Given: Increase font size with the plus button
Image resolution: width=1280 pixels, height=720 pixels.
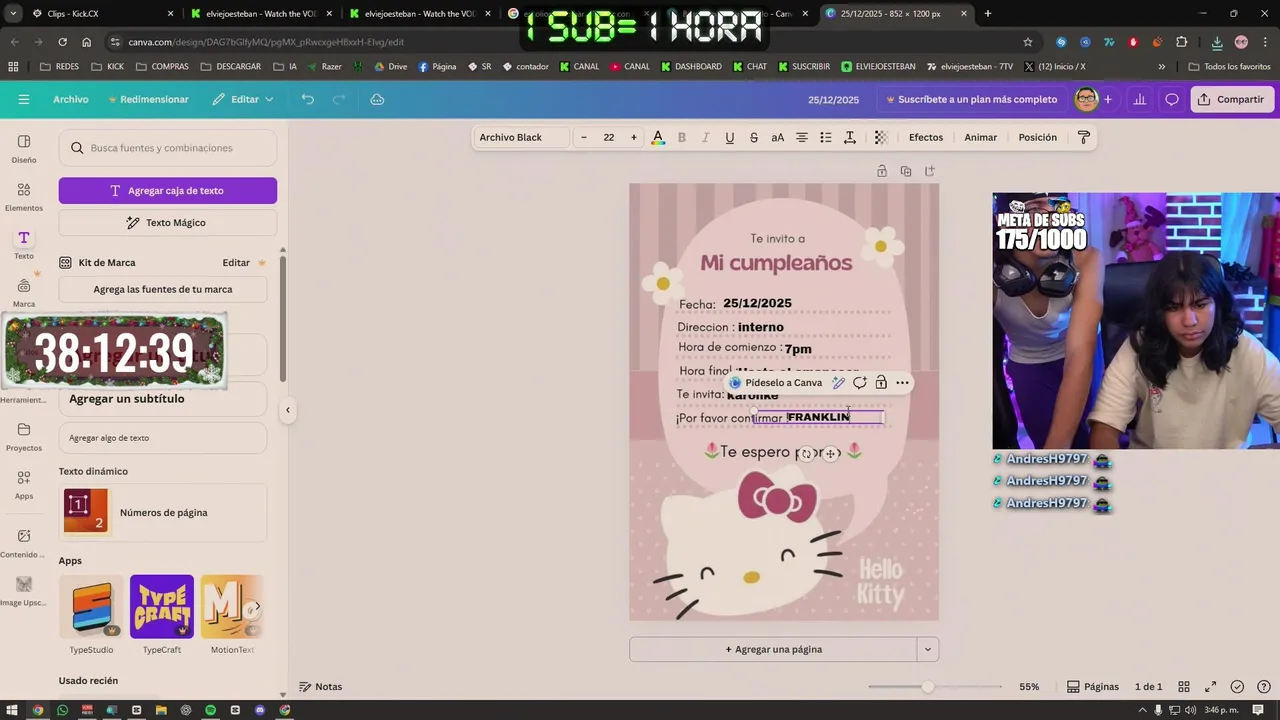Looking at the screenshot, I should tap(633, 137).
